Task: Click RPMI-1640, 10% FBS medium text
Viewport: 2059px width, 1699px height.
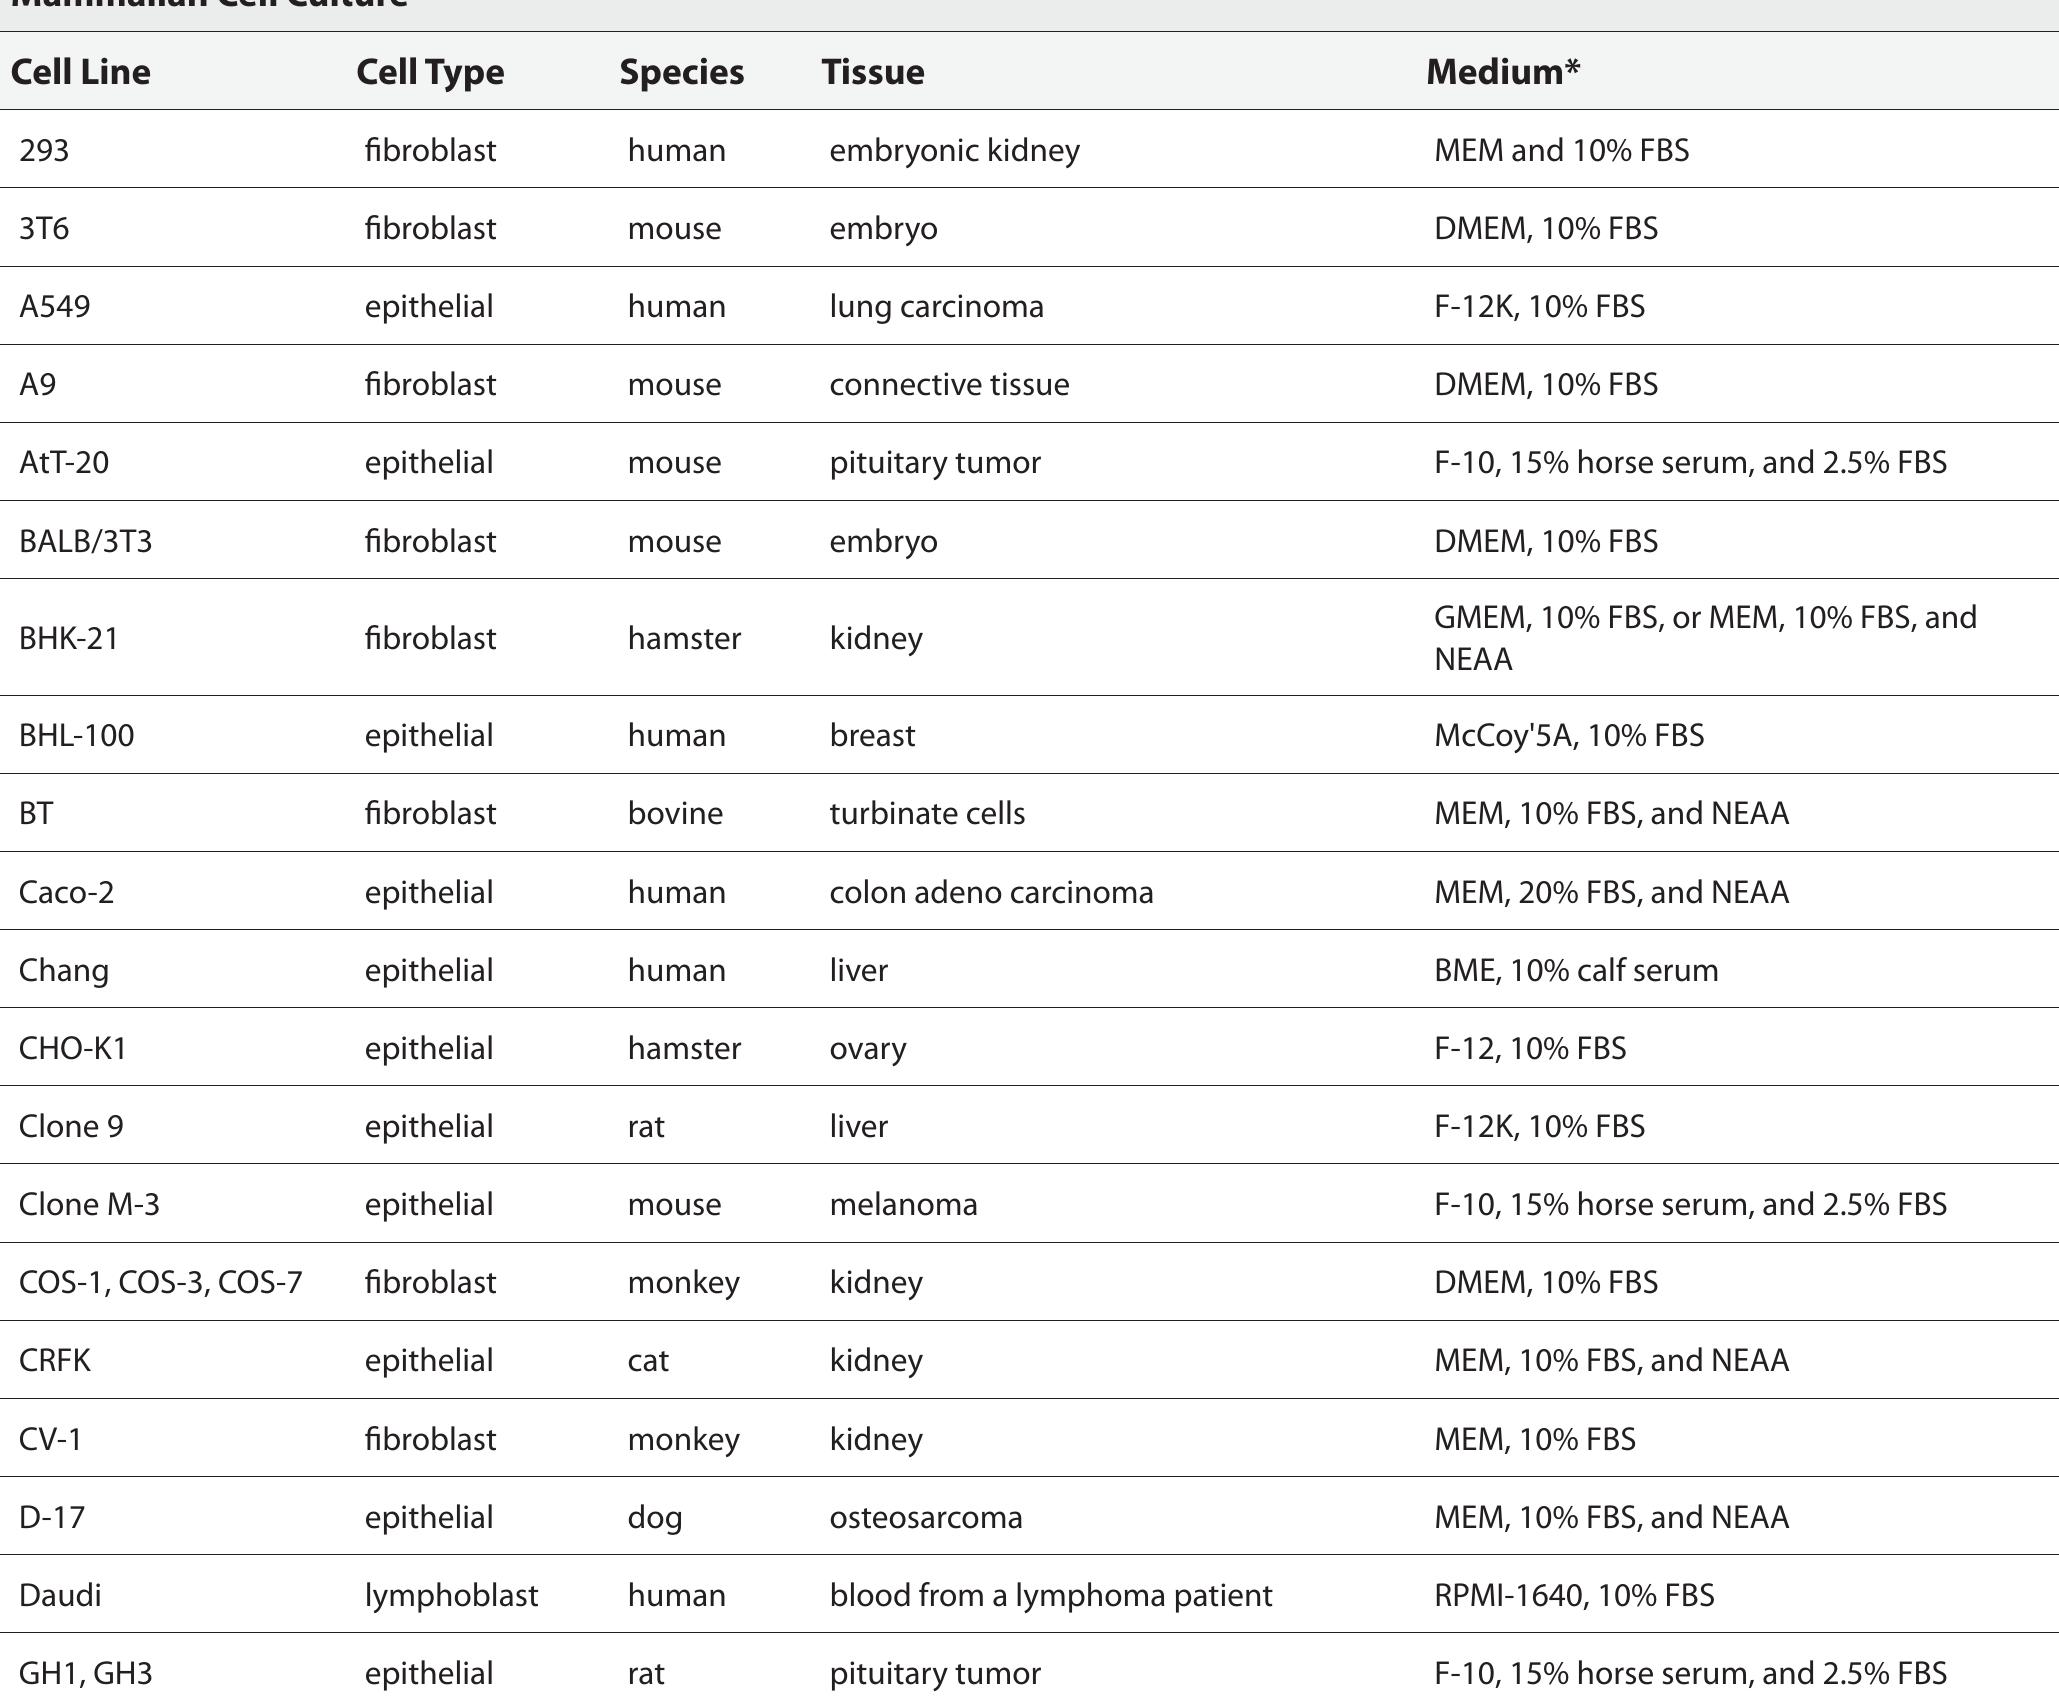Action: pyautogui.click(x=1573, y=1595)
